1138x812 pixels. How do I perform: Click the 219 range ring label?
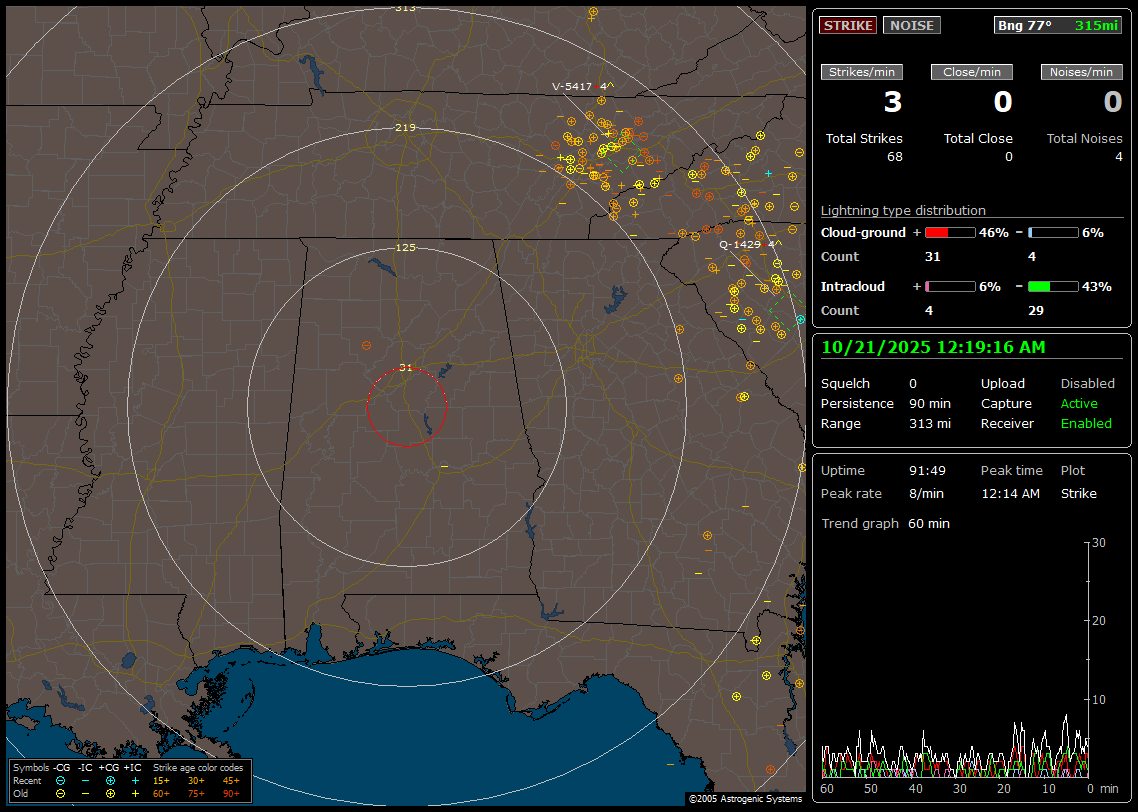click(405, 128)
